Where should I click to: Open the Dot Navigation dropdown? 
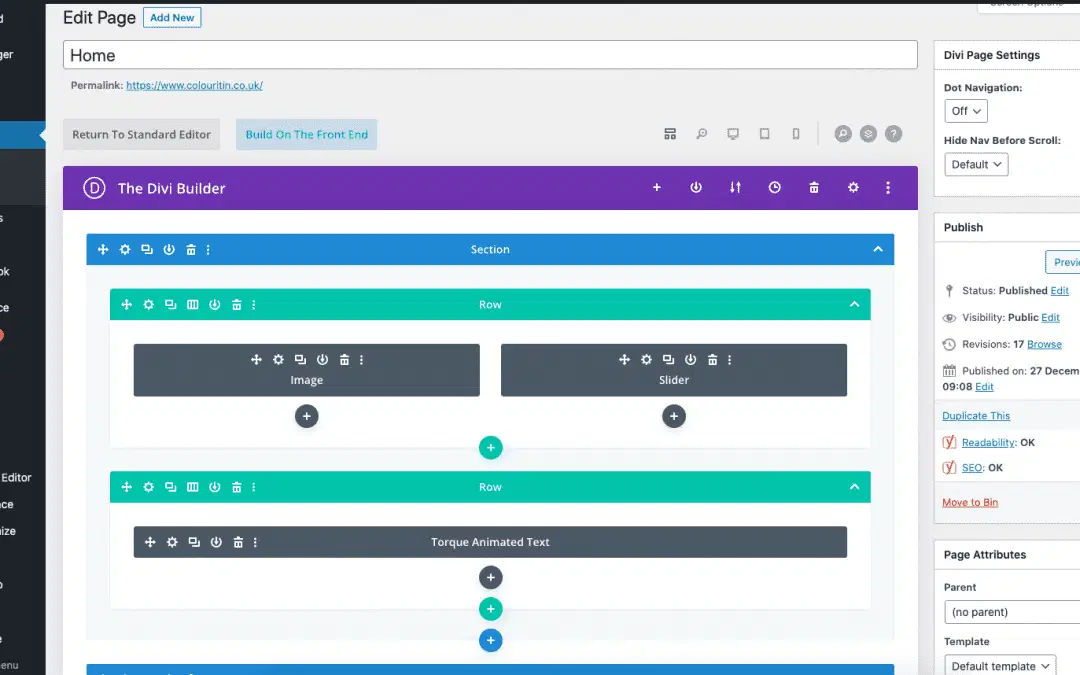pos(964,111)
